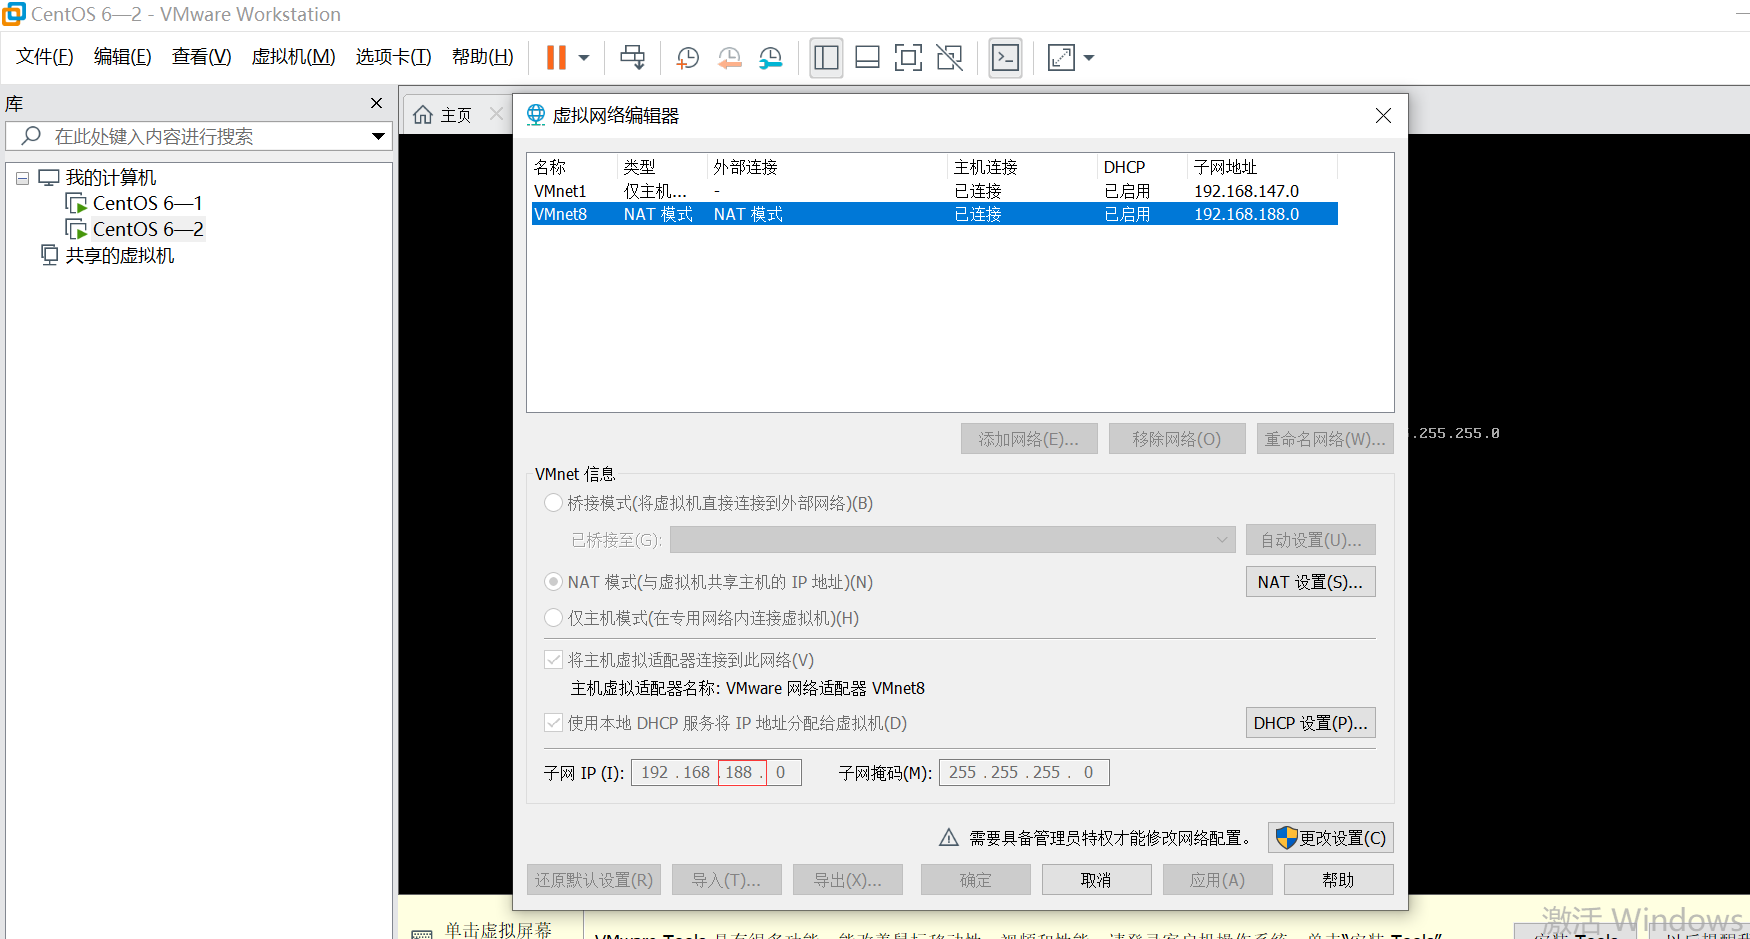Select the 仅主机模式 radio button
The image size is (1750, 939).
(553, 618)
